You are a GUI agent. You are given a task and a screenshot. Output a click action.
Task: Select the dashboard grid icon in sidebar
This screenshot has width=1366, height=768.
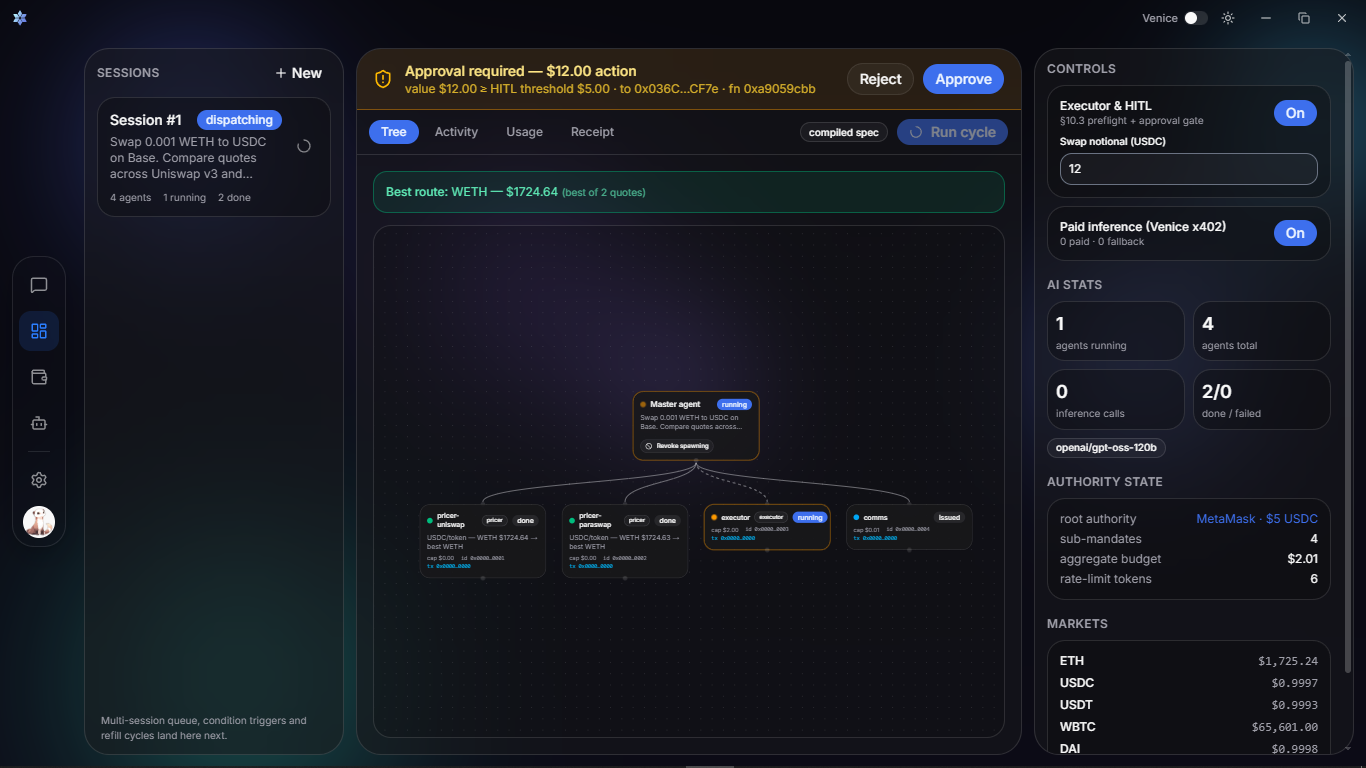point(39,331)
